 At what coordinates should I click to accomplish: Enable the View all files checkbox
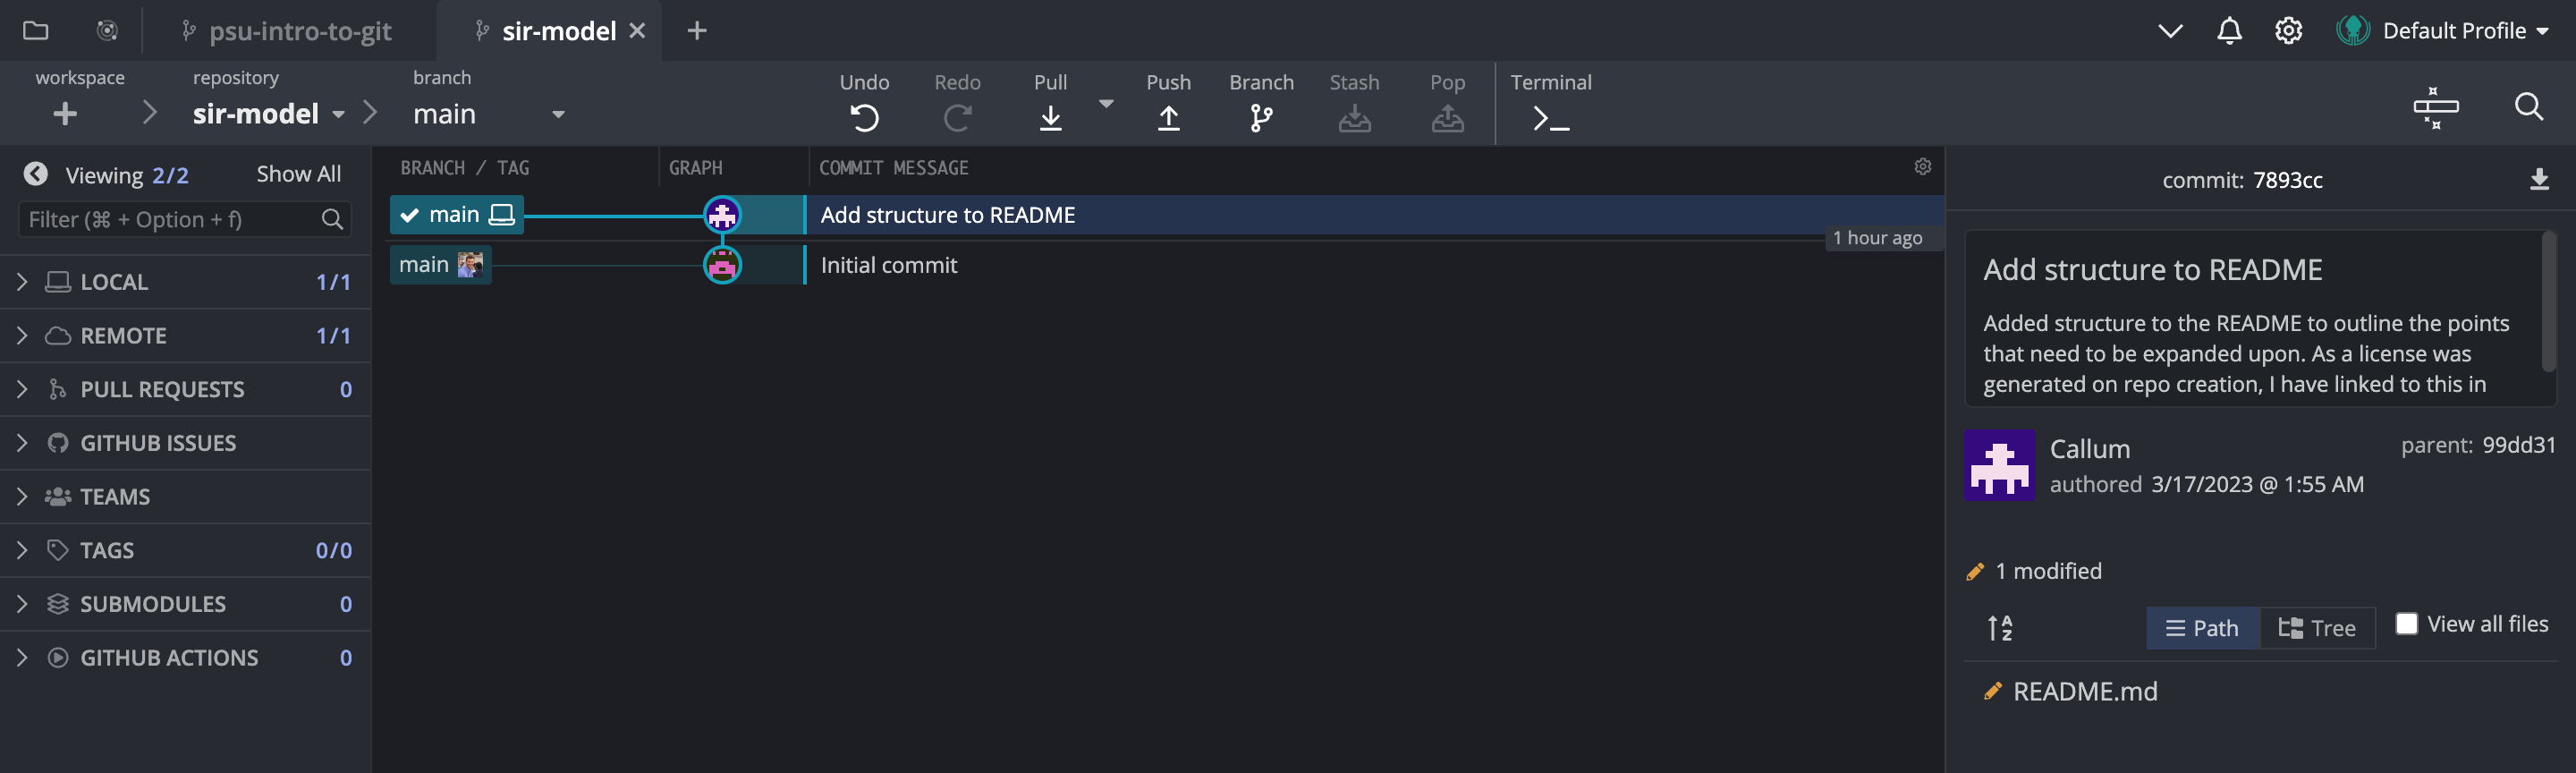pyautogui.click(x=2406, y=624)
